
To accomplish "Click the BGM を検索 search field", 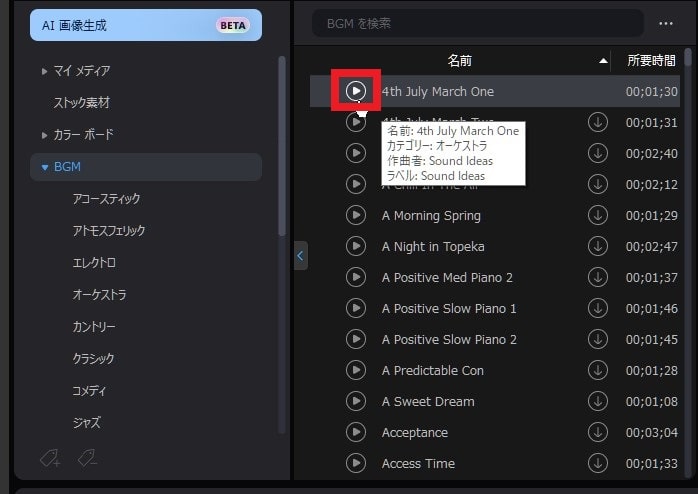I will 477,23.
